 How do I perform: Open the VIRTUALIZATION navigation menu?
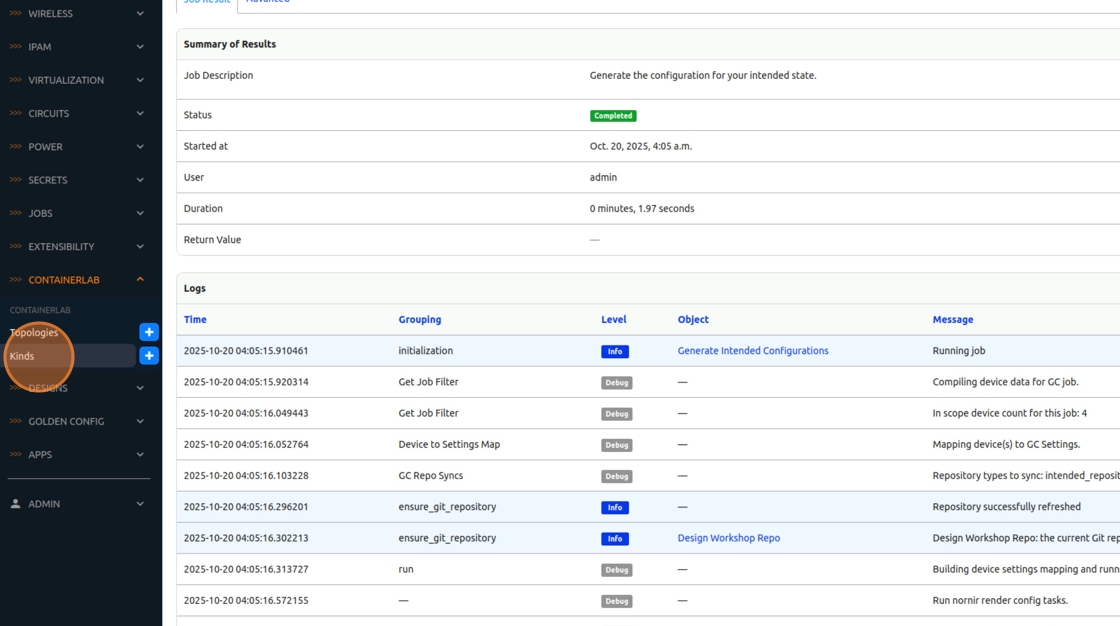coord(66,80)
